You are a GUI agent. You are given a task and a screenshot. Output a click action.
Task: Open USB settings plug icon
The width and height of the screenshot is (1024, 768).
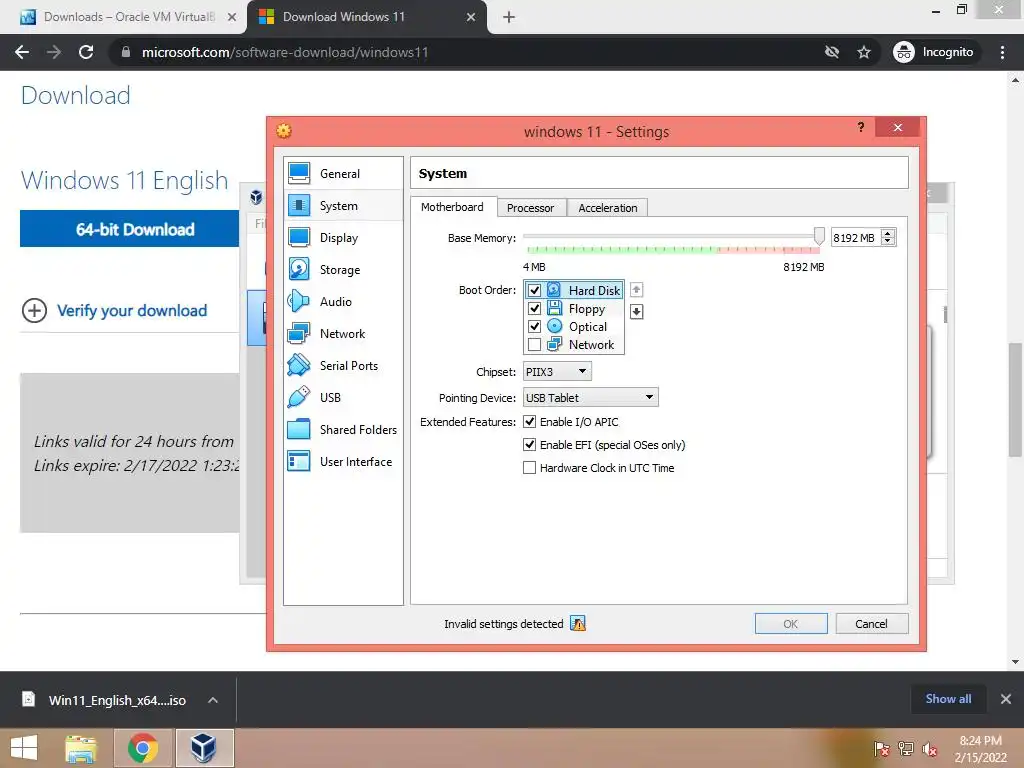coord(299,397)
